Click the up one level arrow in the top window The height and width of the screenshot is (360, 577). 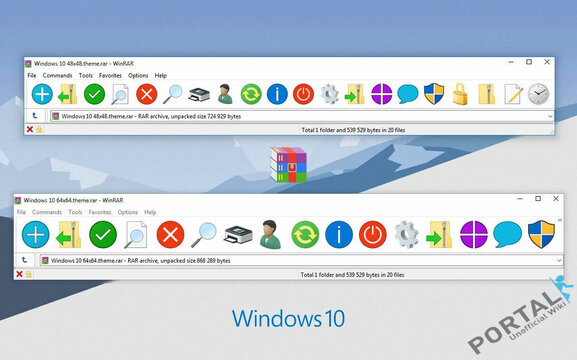pos(35,116)
